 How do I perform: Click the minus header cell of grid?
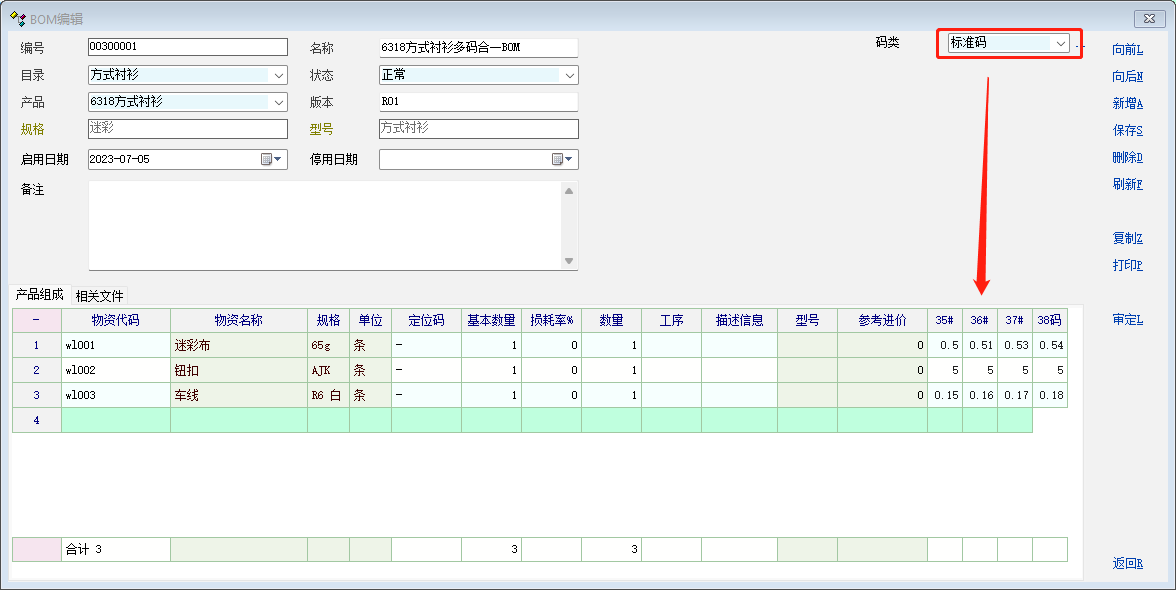(36, 320)
